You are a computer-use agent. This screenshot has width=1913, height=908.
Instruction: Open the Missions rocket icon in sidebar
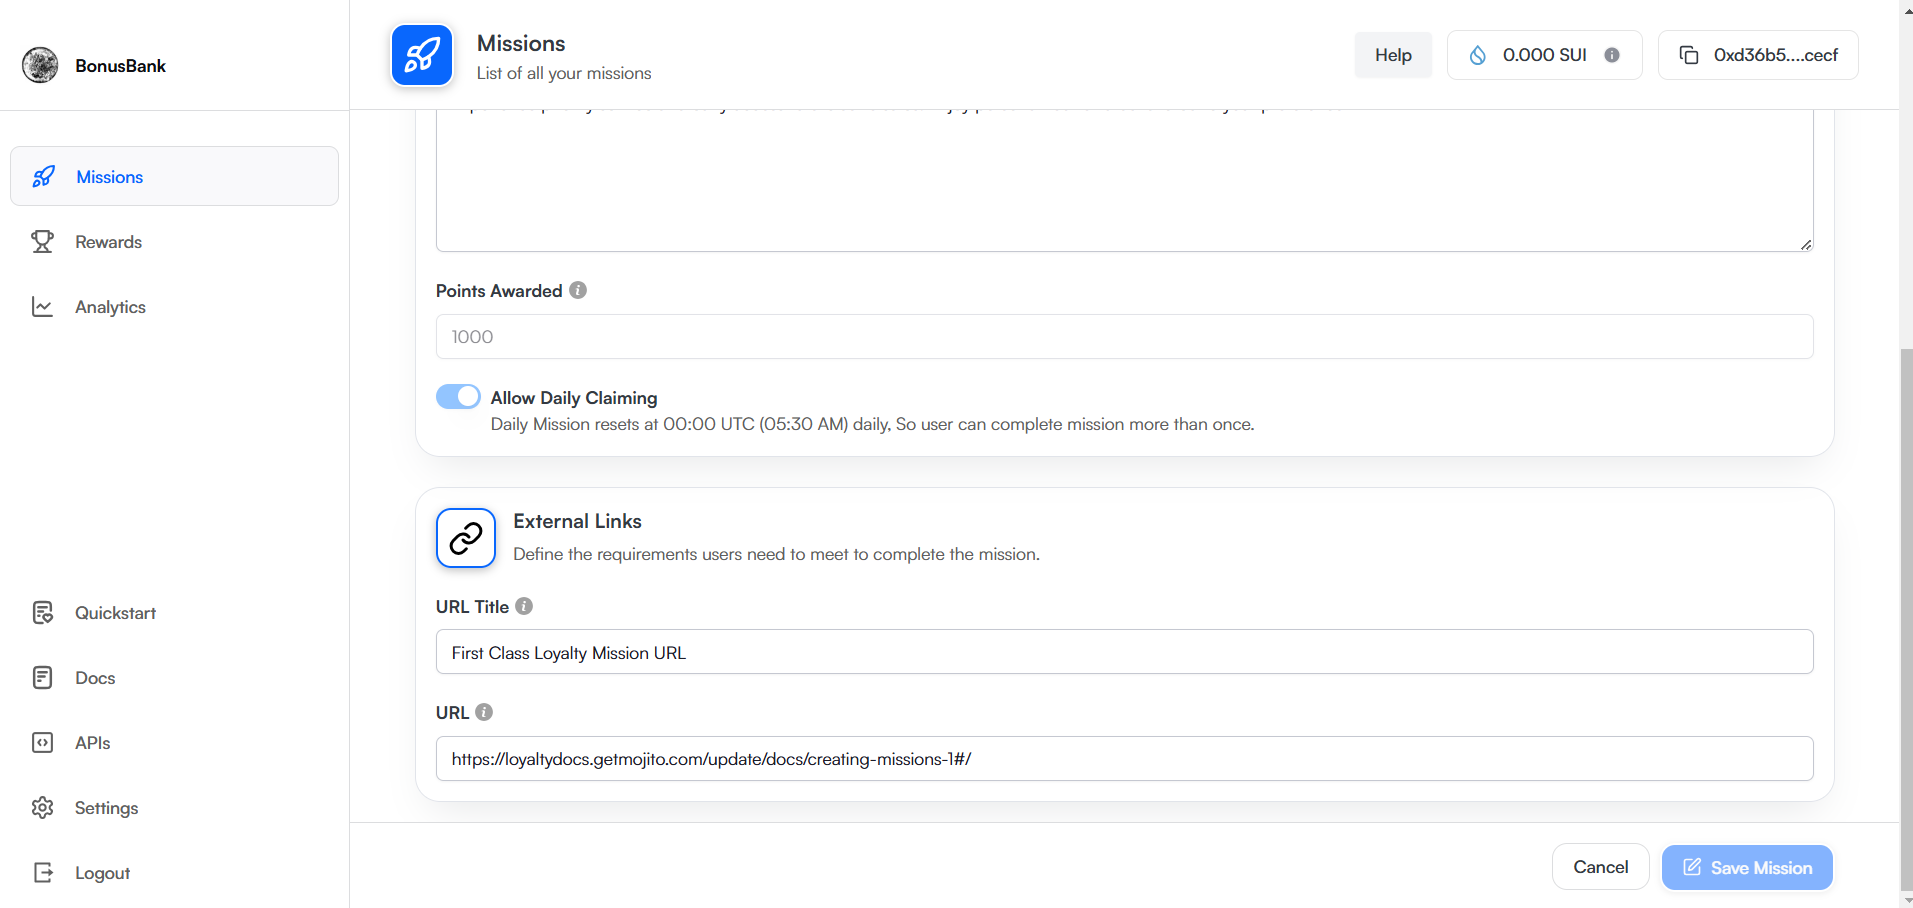coord(43,177)
